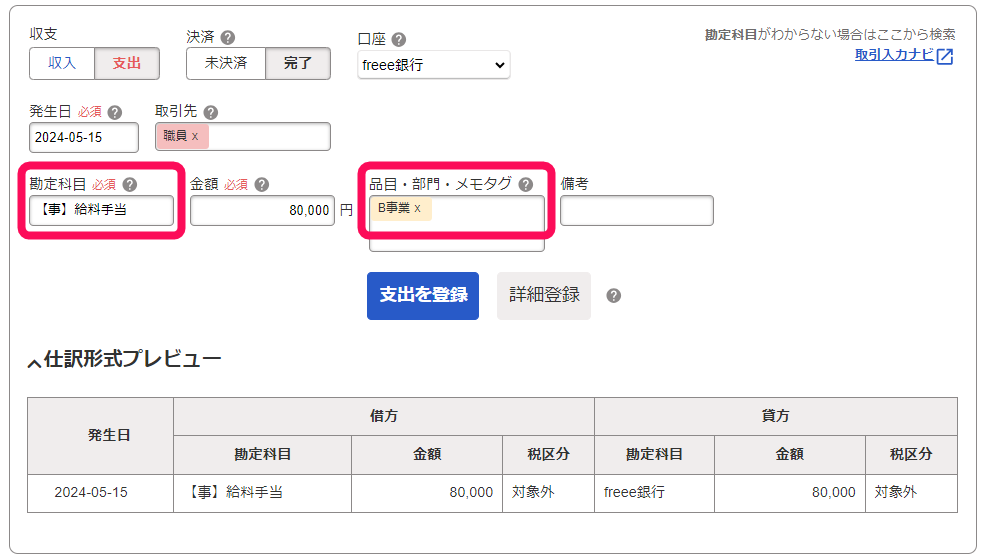Screen dimensions: 985x560
Task: Click debit amount cell 80,000
Action: pos(427,493)
